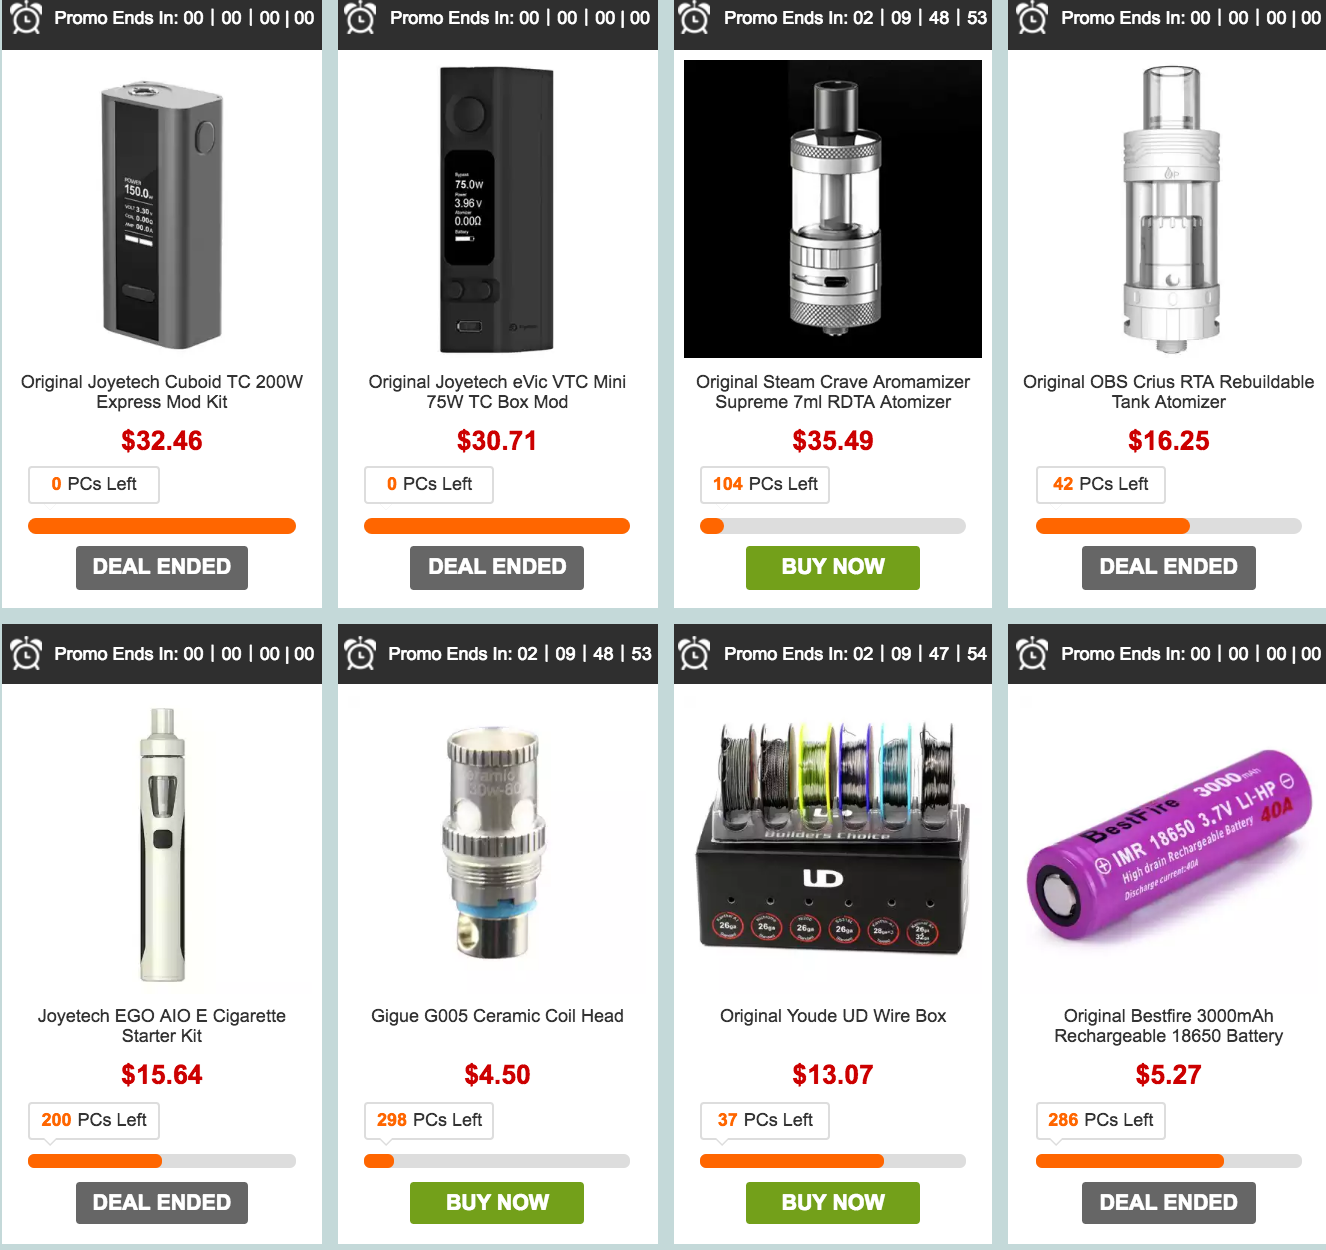
Task: Open Bestfire 3000mAh 18650 Battery title link
Action: tap(1169, 1026)
